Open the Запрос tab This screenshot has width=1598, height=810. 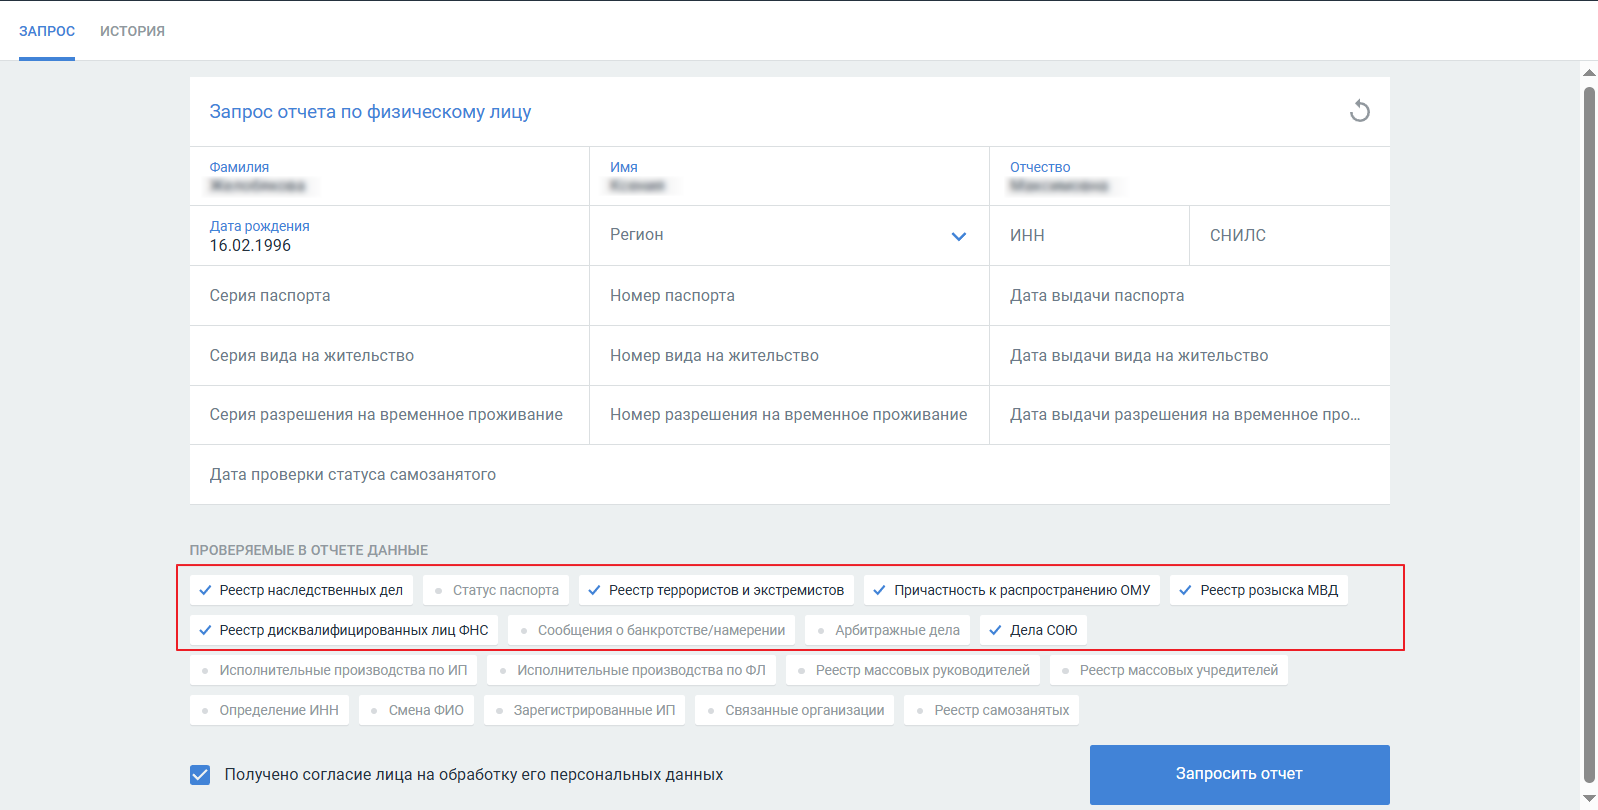point(47,31)
